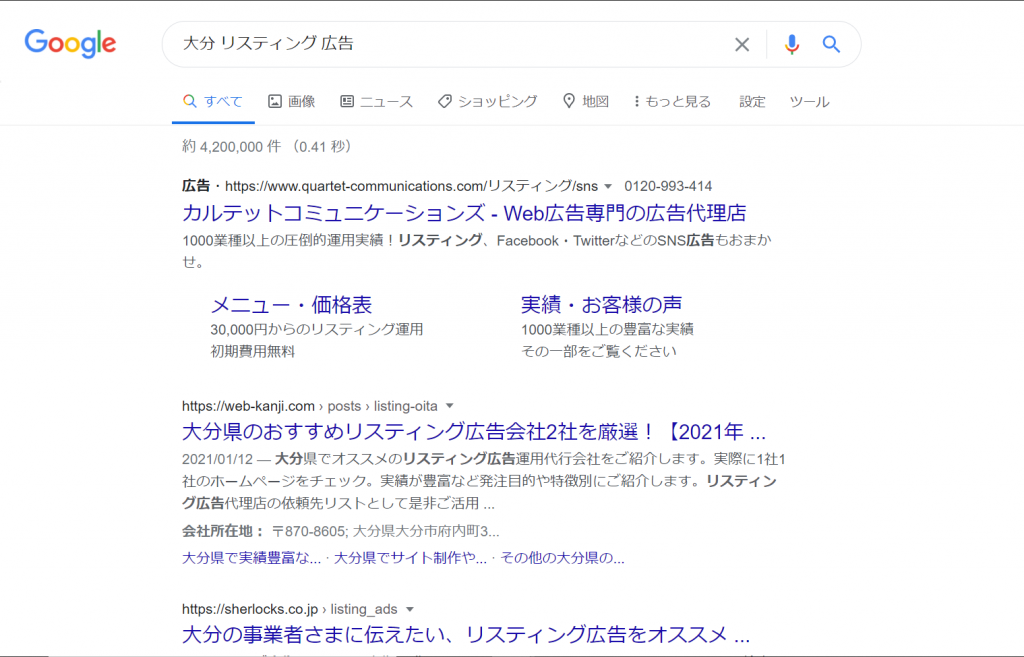1024x657 pixels.
Task: Open 大分県で実績豊富な... sub-link
Action: (251, 558)
